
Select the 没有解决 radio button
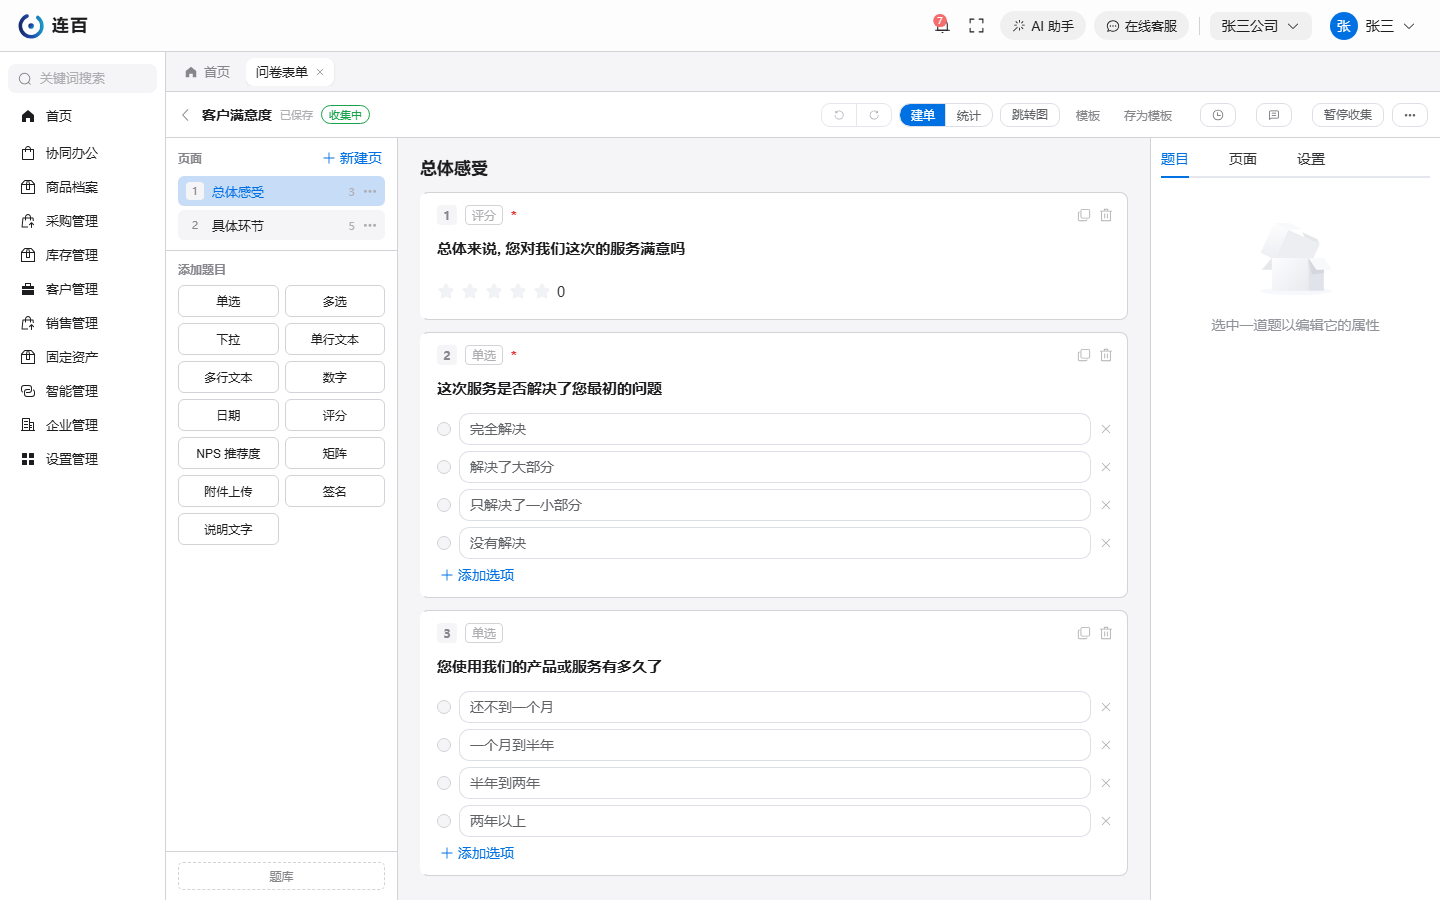[444, 543]
